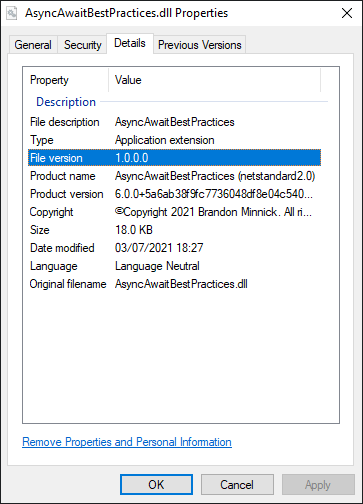This screenshot has height=504, width=363.
Task: Select the Copyright property label
Action: click(x=51, y=212)
